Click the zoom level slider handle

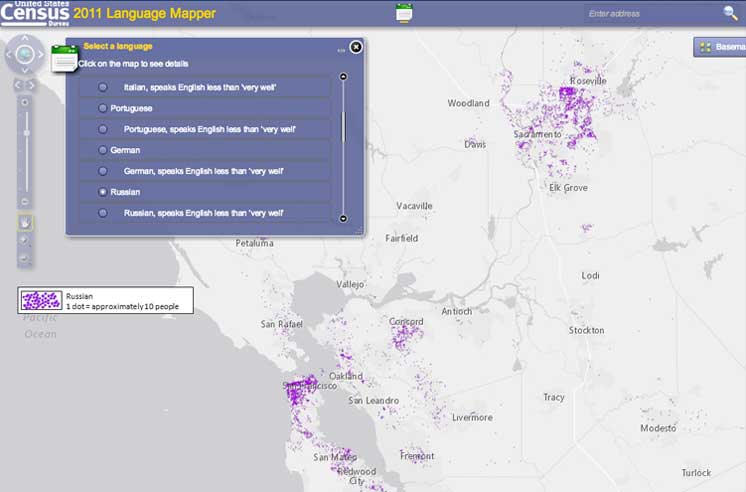tap(27, 133)
